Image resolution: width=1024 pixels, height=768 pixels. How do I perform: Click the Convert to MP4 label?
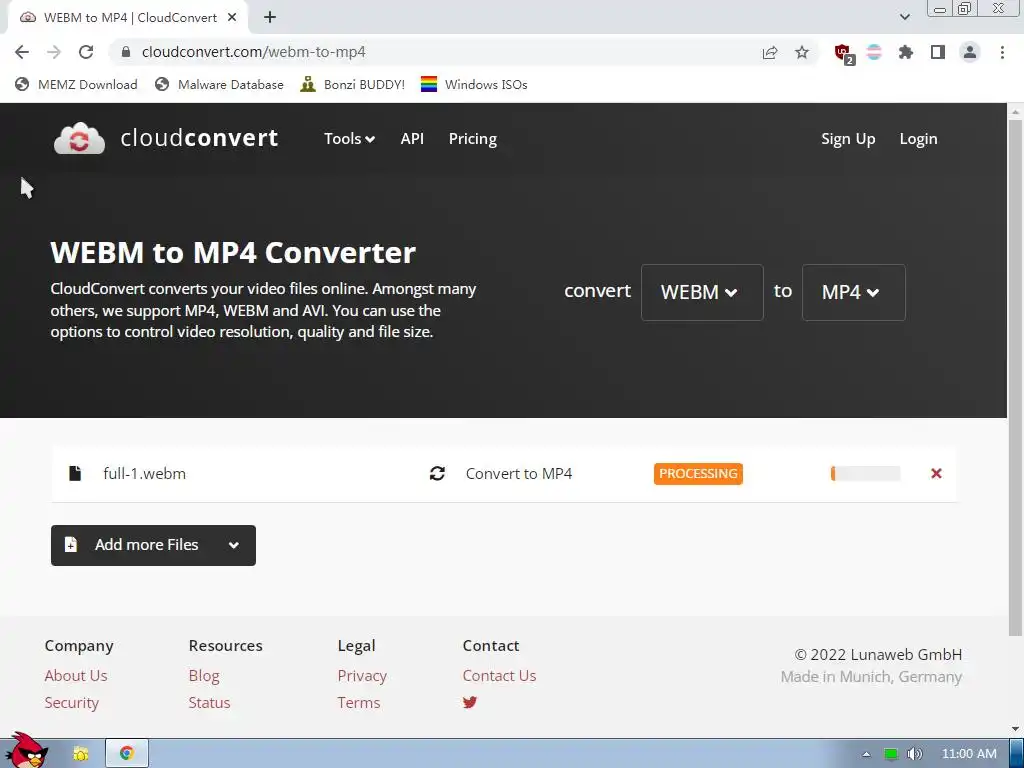point(519,473)
